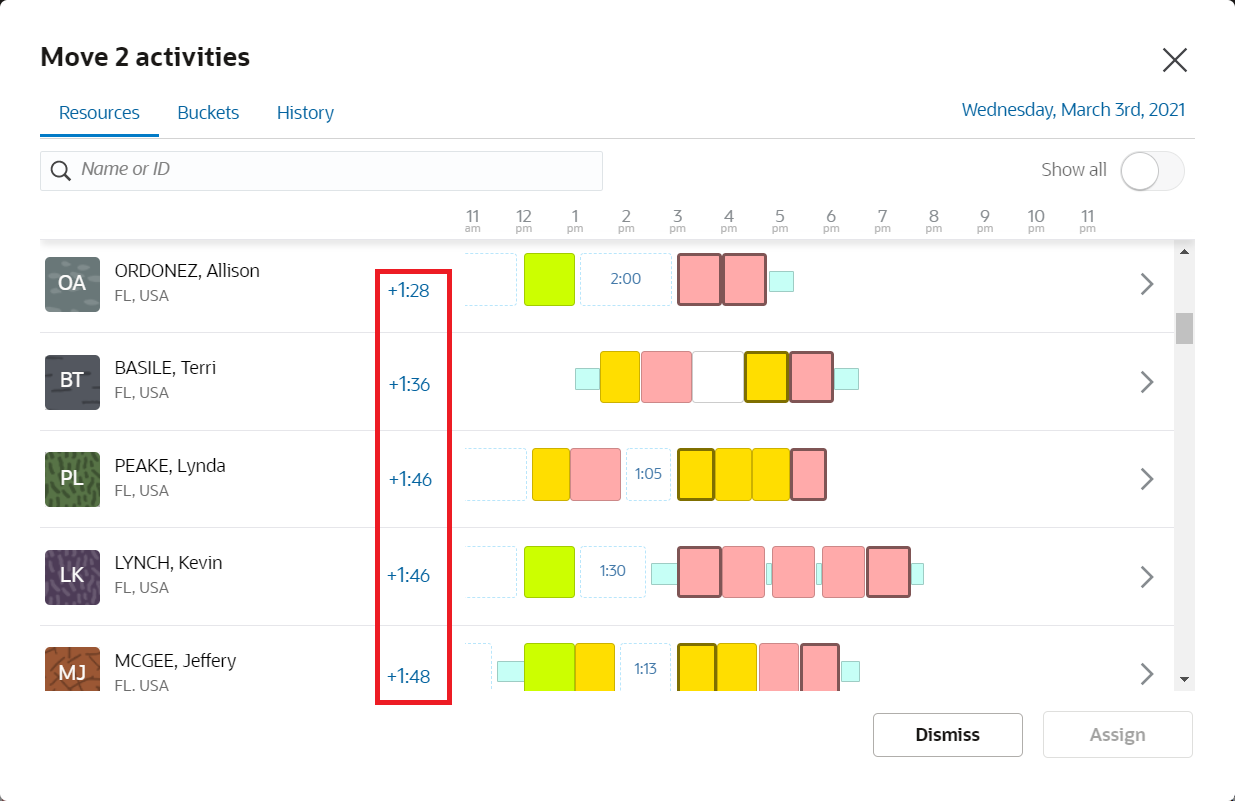Image resolution: width=1235 pixels, height=801 pixels.
Task: Enable the Show all toggle
Action: click(1151, 171)
